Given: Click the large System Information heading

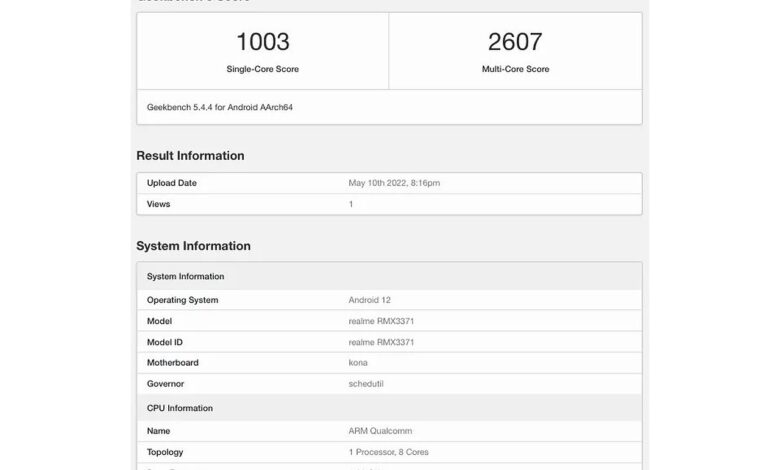Looking at the screenshot, I should click(194, 246).
